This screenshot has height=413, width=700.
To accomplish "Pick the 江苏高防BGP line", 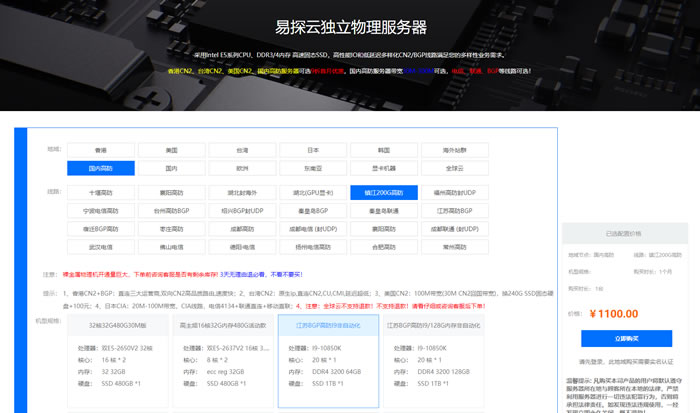I will [454, 211].
